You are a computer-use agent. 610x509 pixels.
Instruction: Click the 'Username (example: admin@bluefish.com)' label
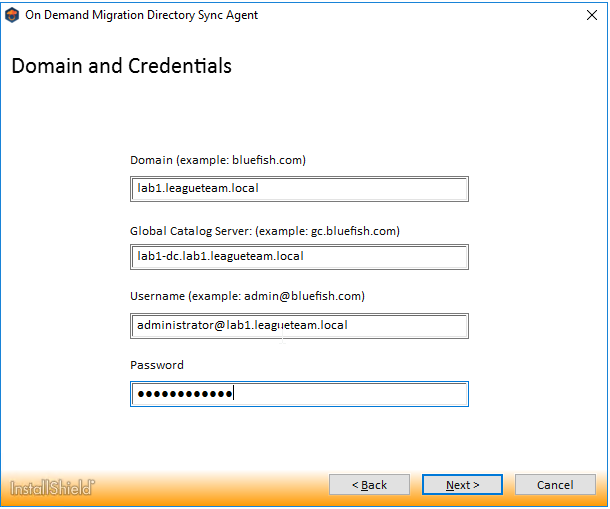(x=247, y=296)
